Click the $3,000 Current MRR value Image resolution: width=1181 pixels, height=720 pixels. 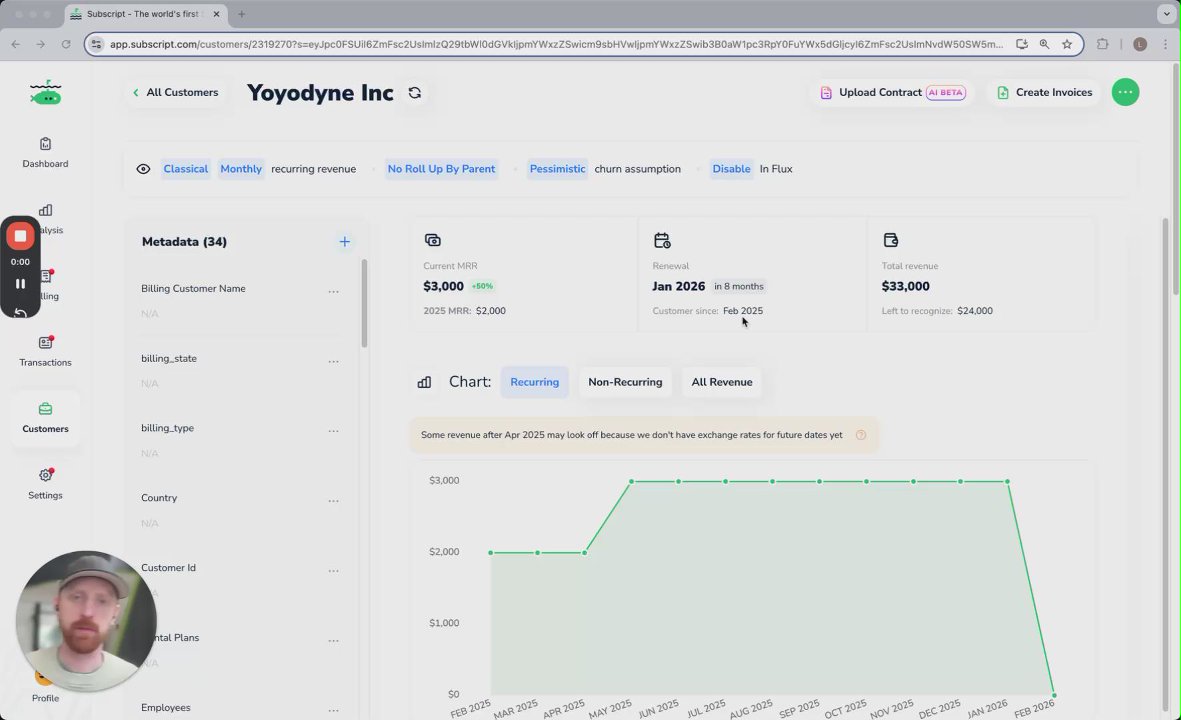click(444, 286)
